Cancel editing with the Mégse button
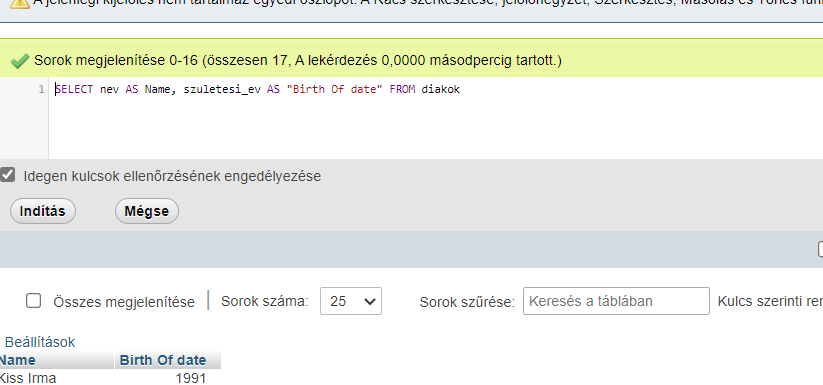The width and height of the screenshot is (823, 385). (147, 211)
